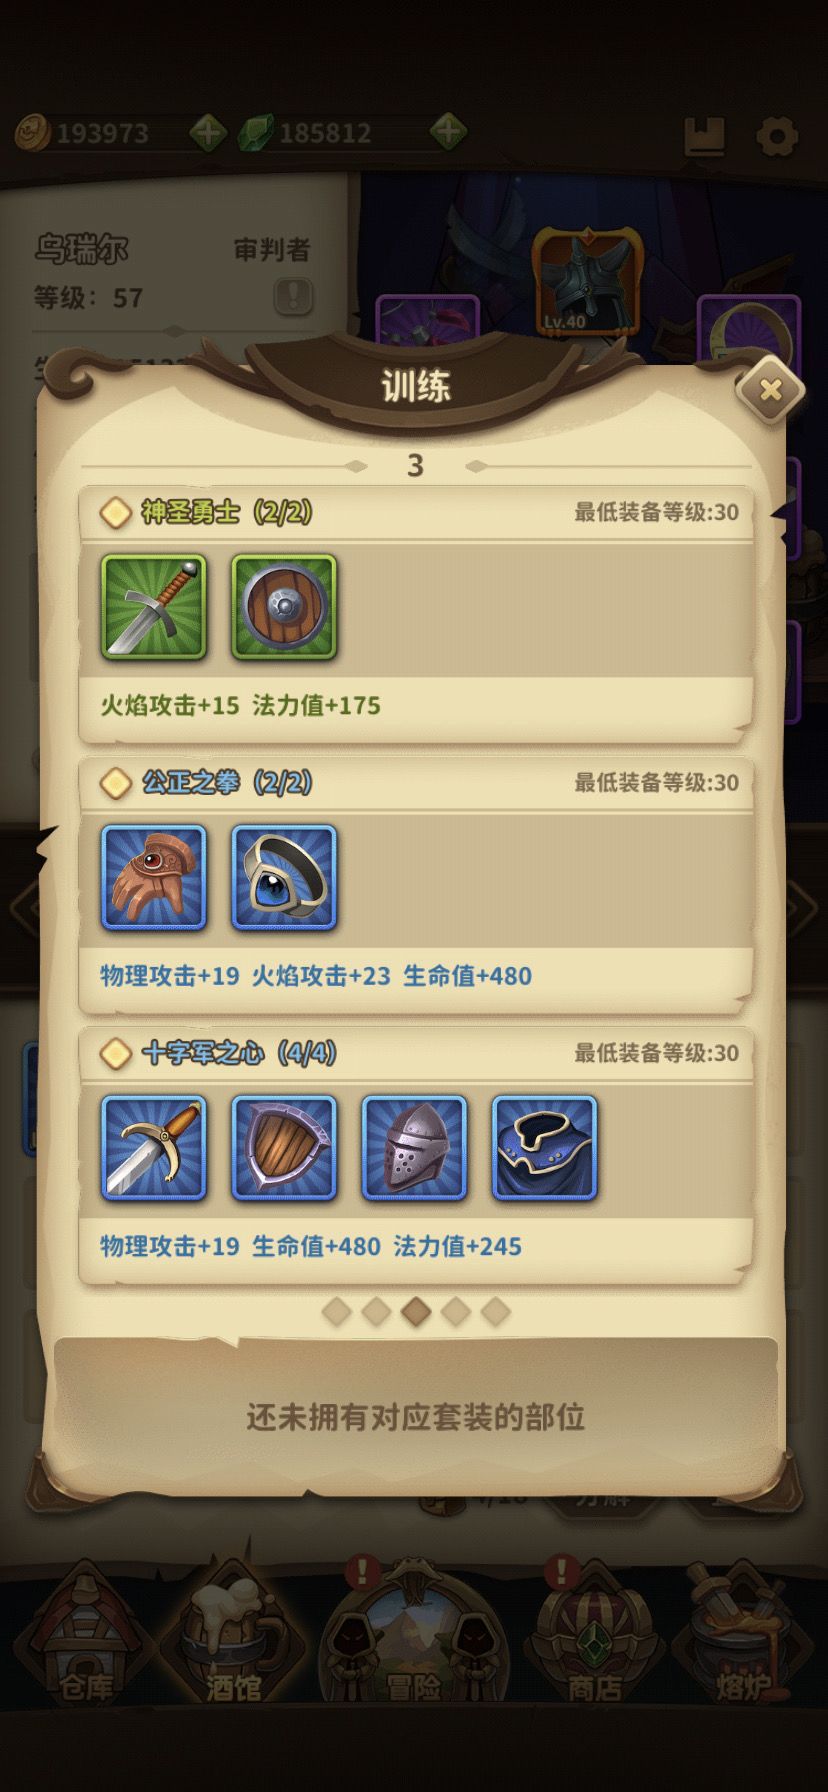Go to the fourth page indicator dot
828x1792 pixels.
[456, 1311]
